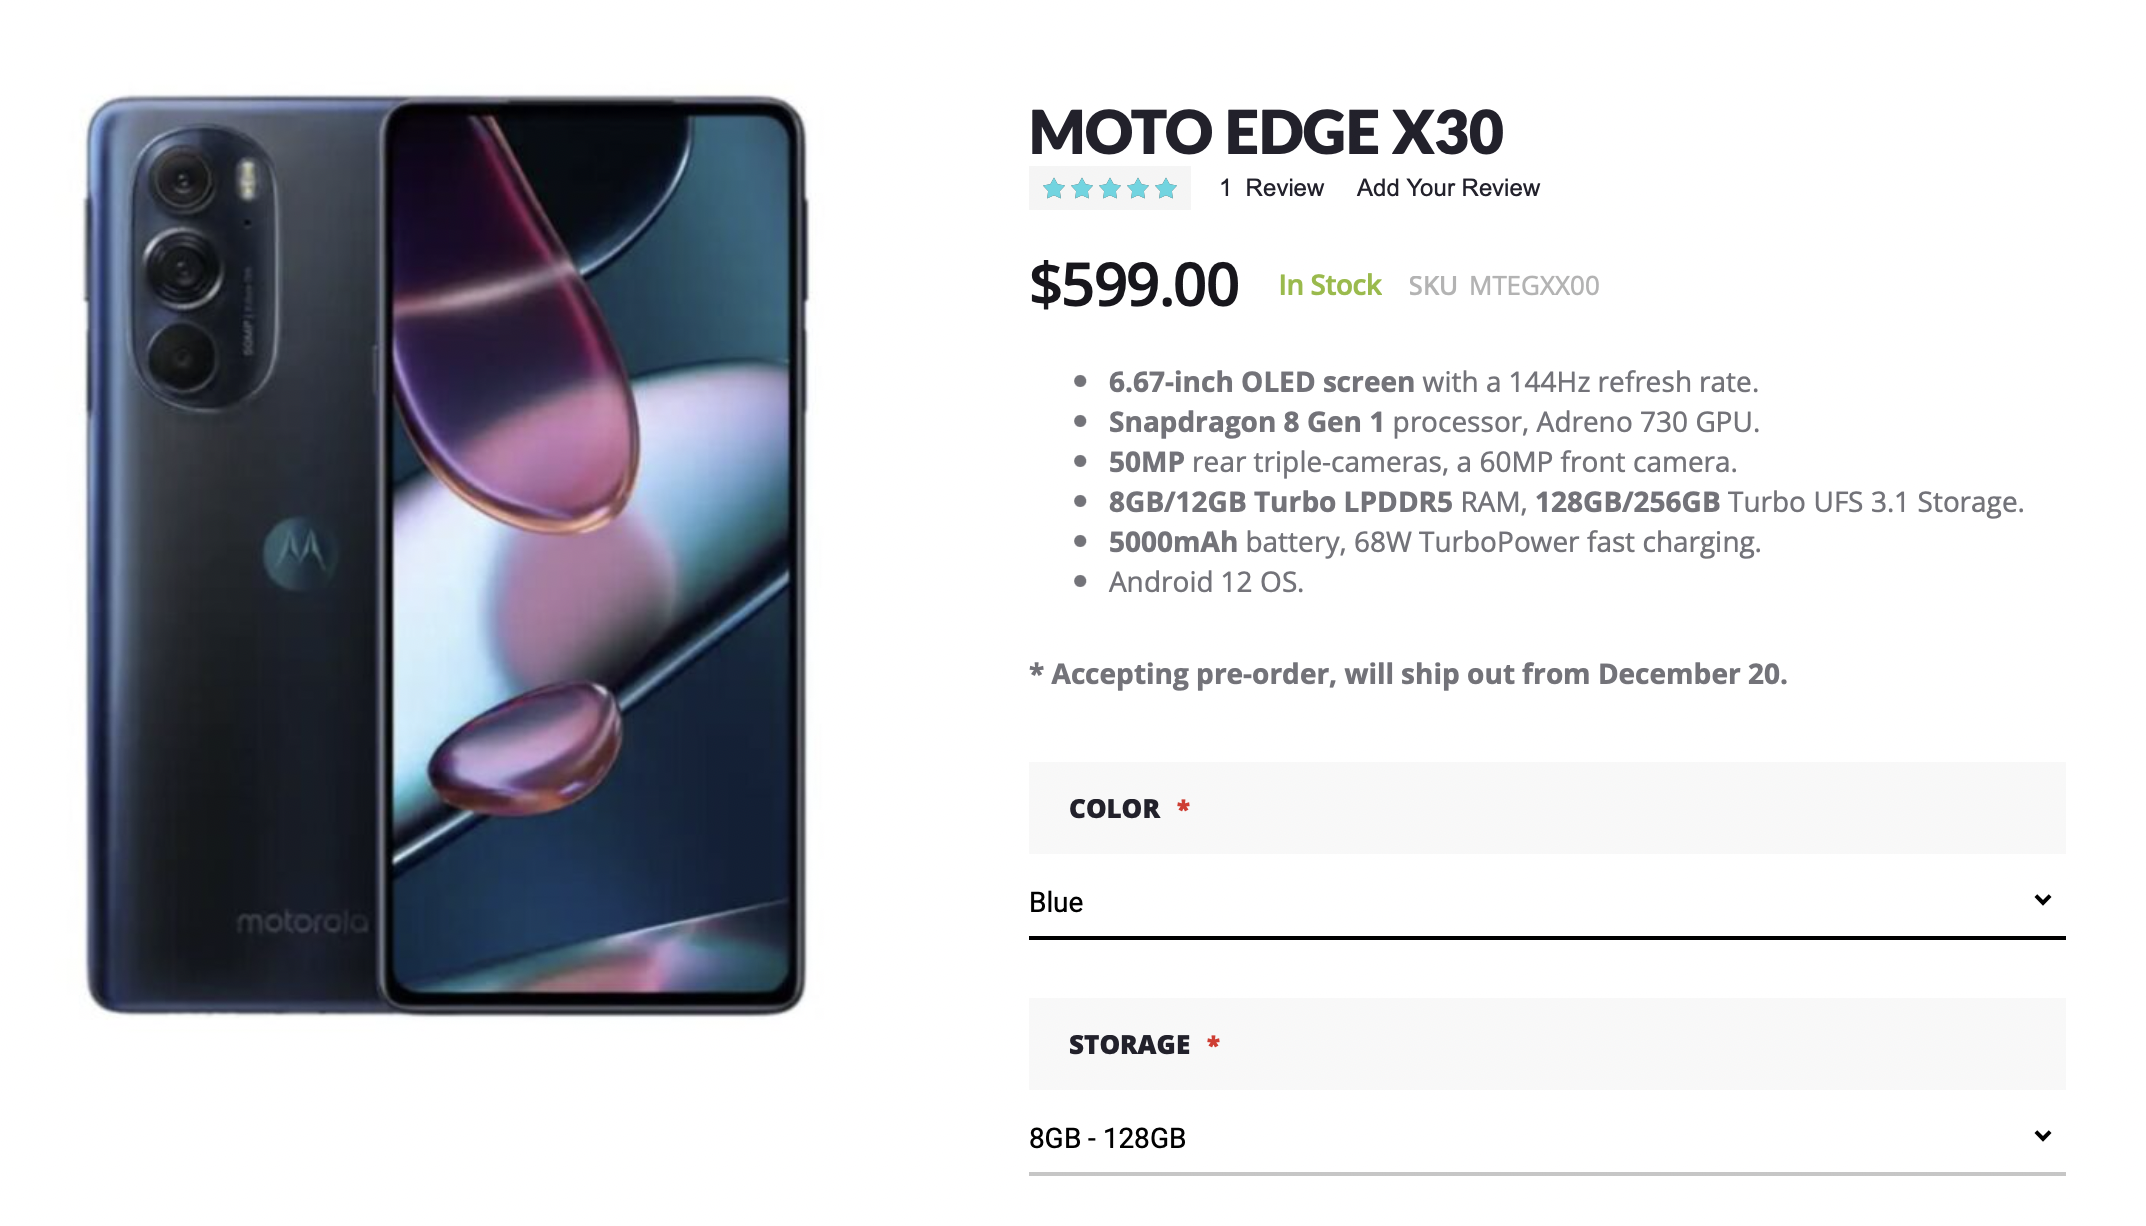Click the pre-order shipping notice text
The width and height of the screenshot is (2146, 1226).
pyautogui.click(x=1408, y=674)
